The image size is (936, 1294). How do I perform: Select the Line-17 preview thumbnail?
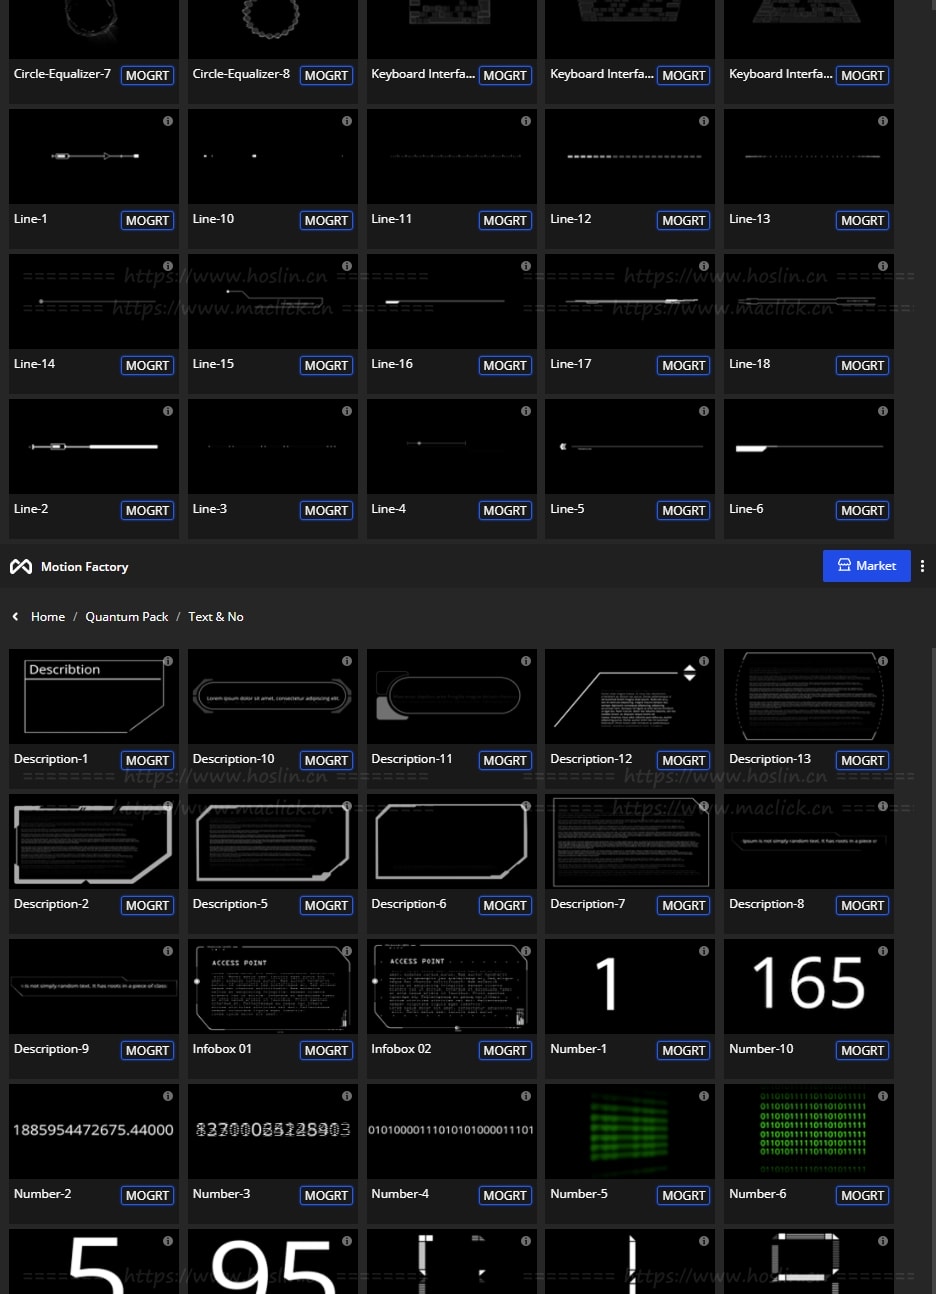pyautogui.click(x=630, y=301)
